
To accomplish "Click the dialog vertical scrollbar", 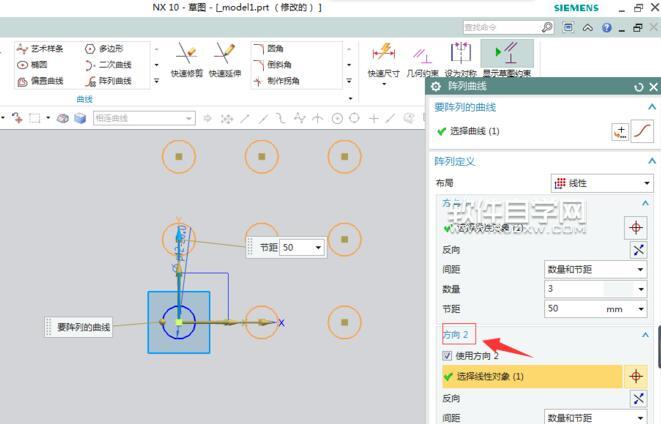I will pyautogui.click(x=659, y=346).
